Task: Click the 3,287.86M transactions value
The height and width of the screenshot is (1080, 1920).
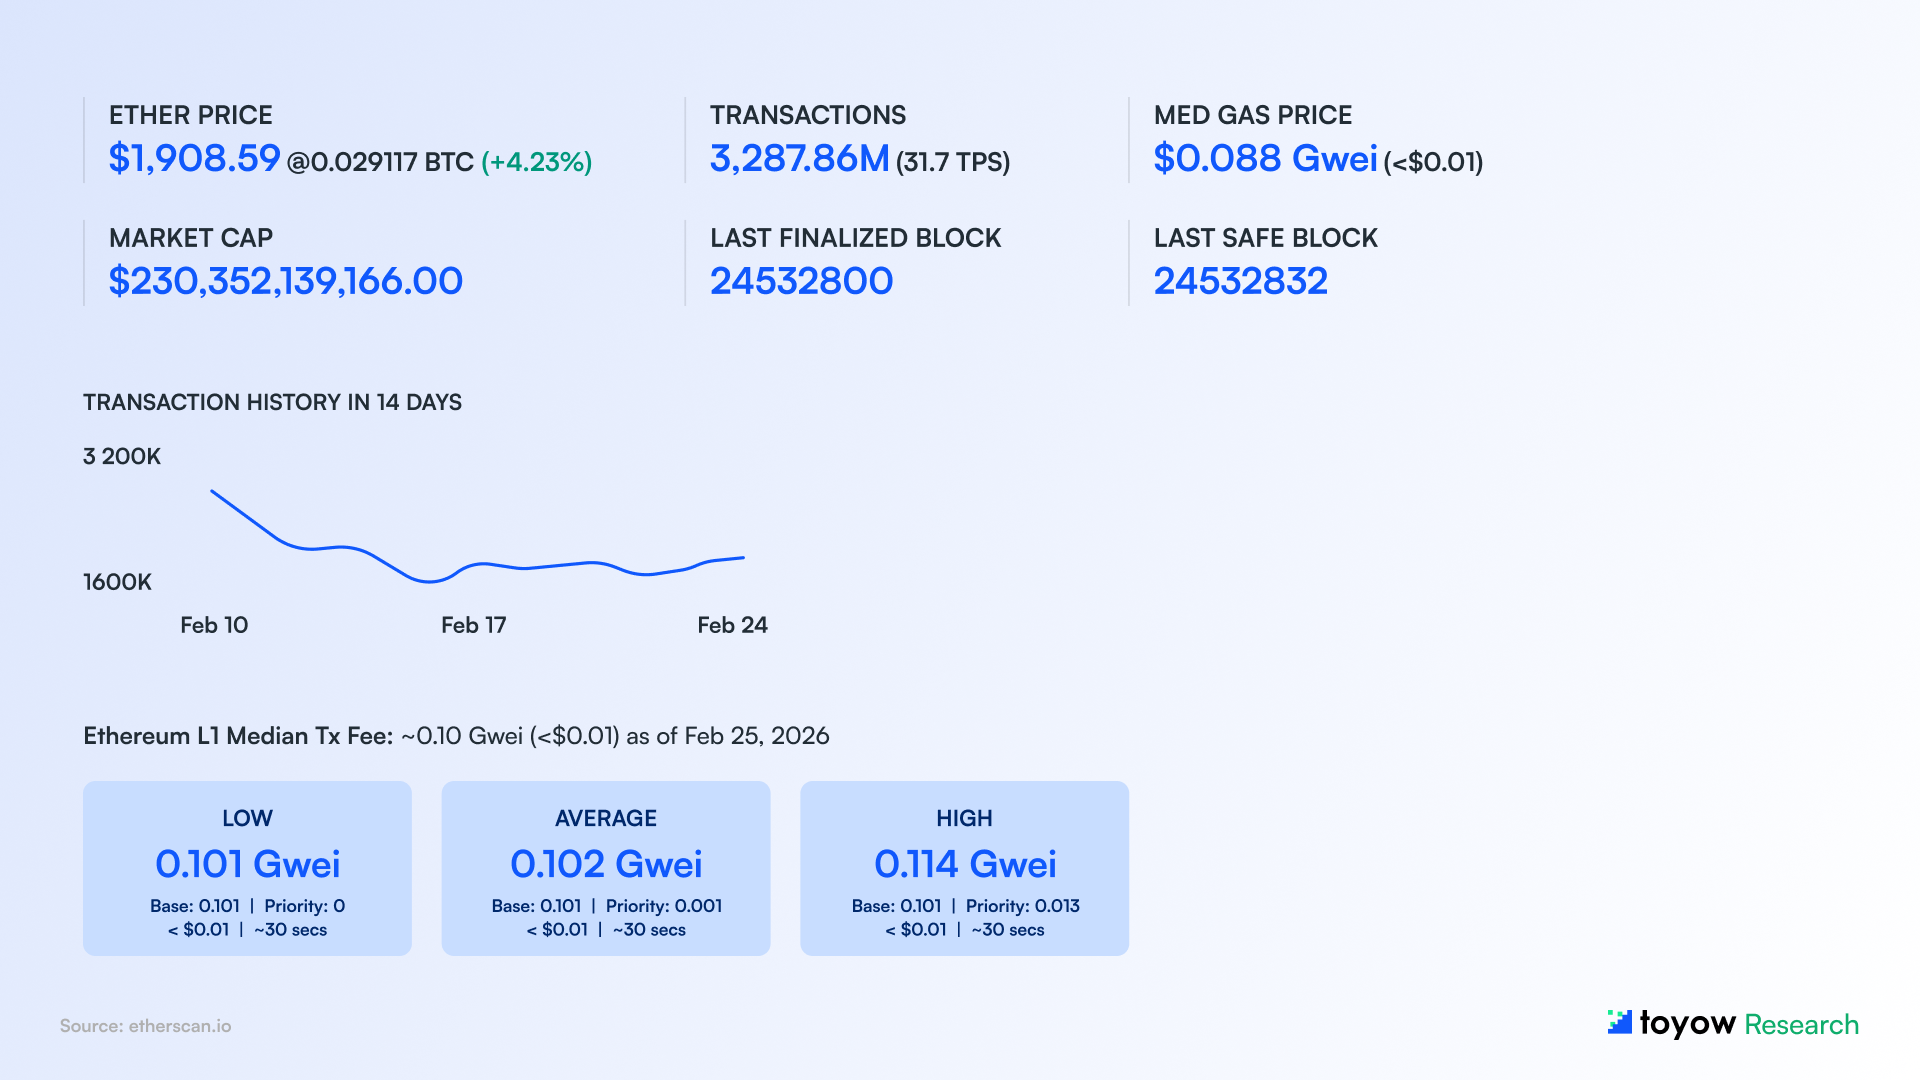Action: 799,159
